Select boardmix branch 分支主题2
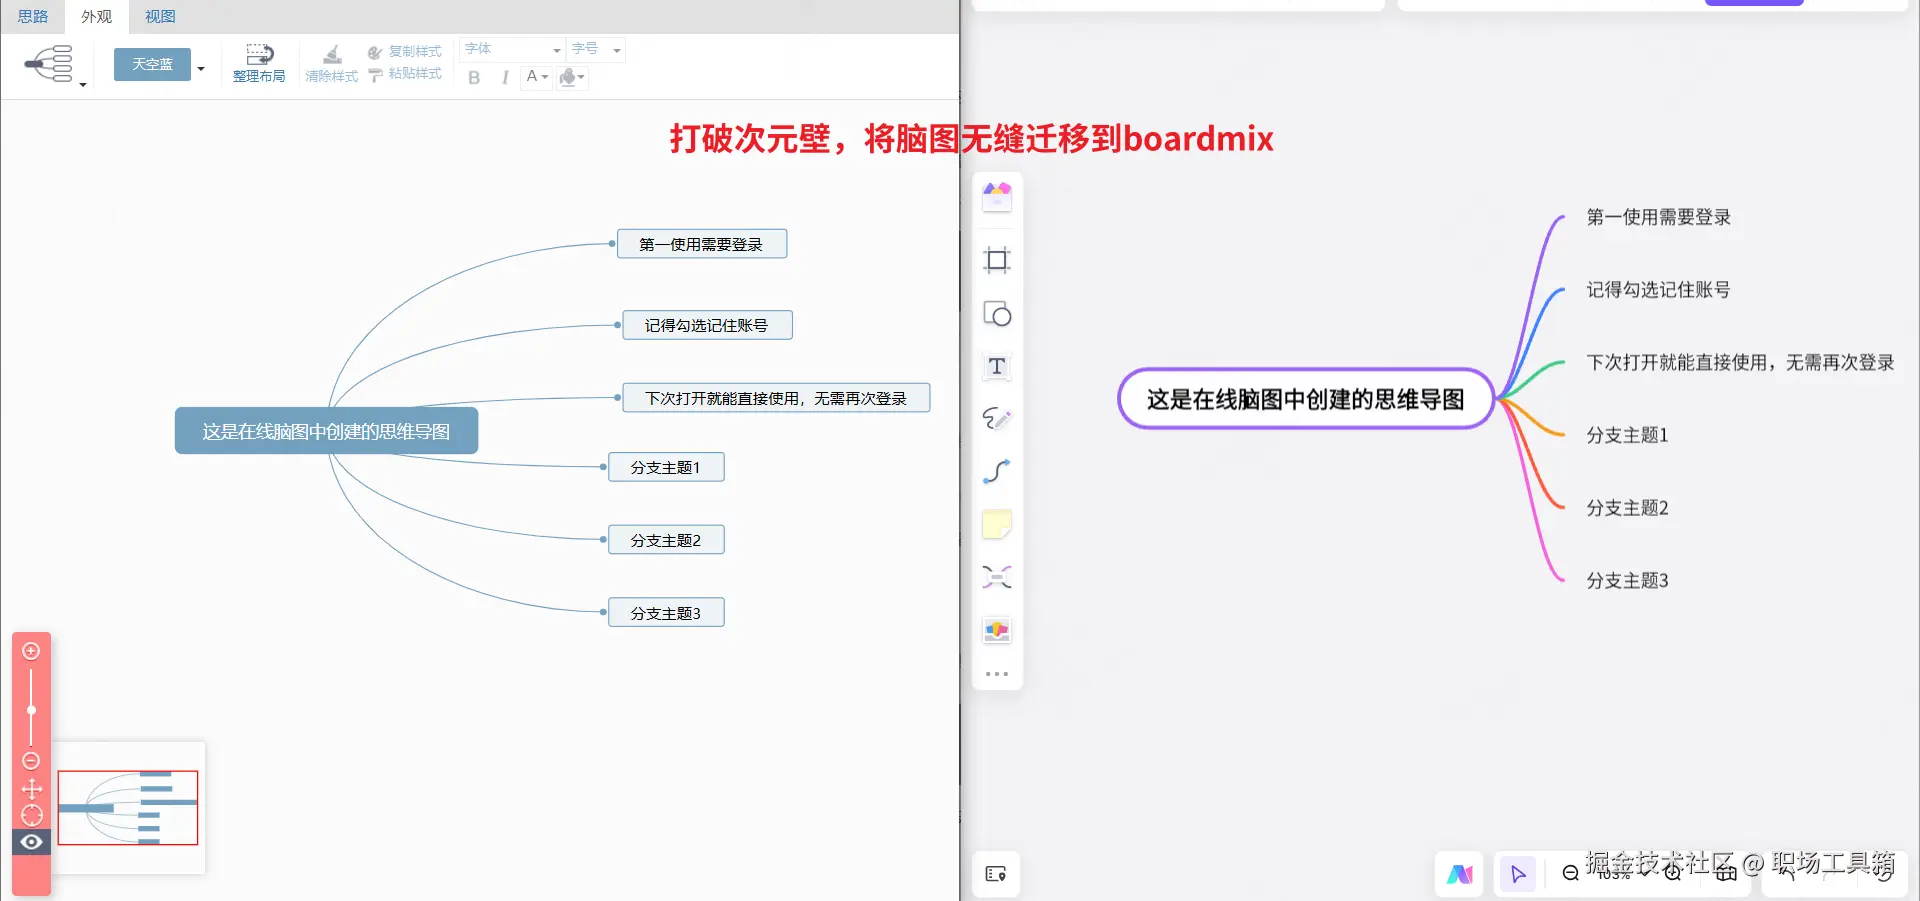Viewport: 1920px width, 901px height. tap(1627, 508)
